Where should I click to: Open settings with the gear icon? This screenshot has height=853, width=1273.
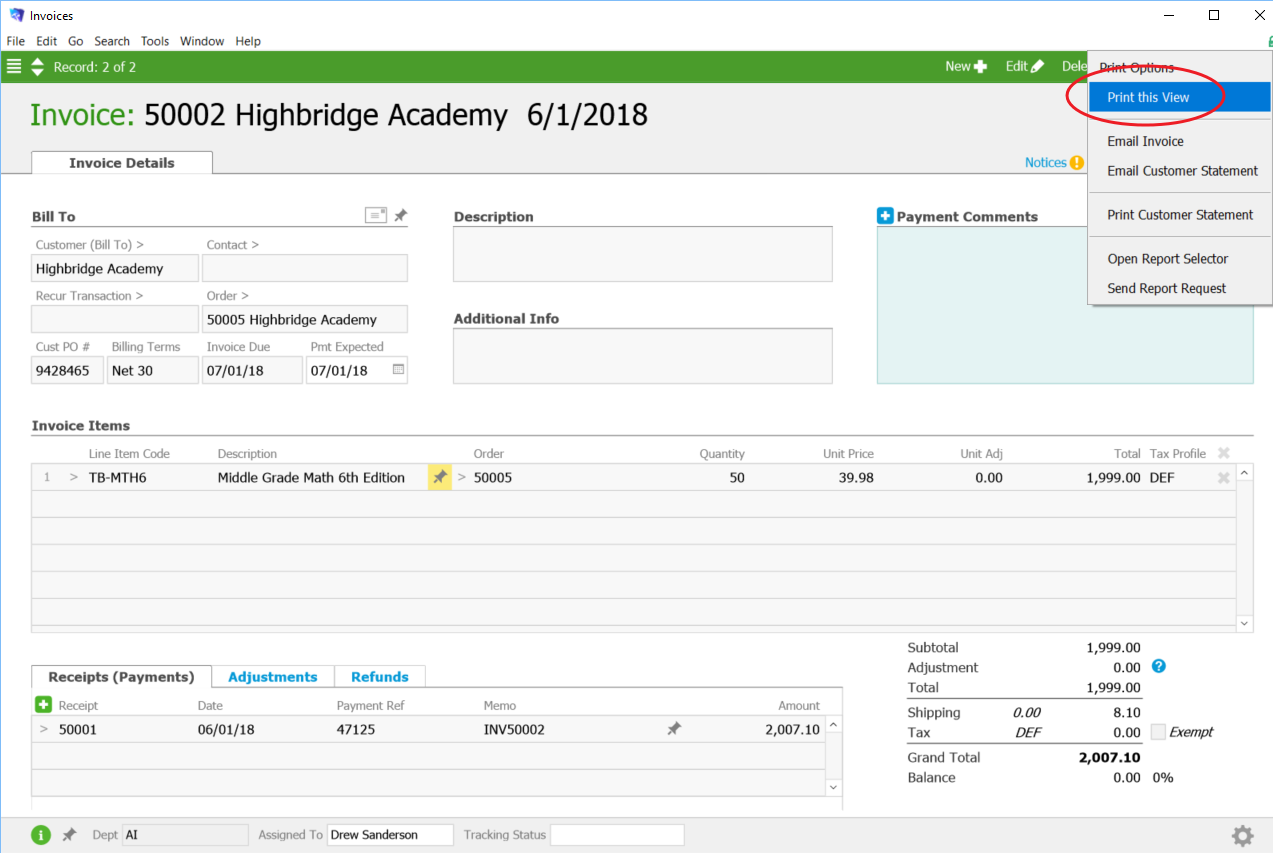point(1242,835)
